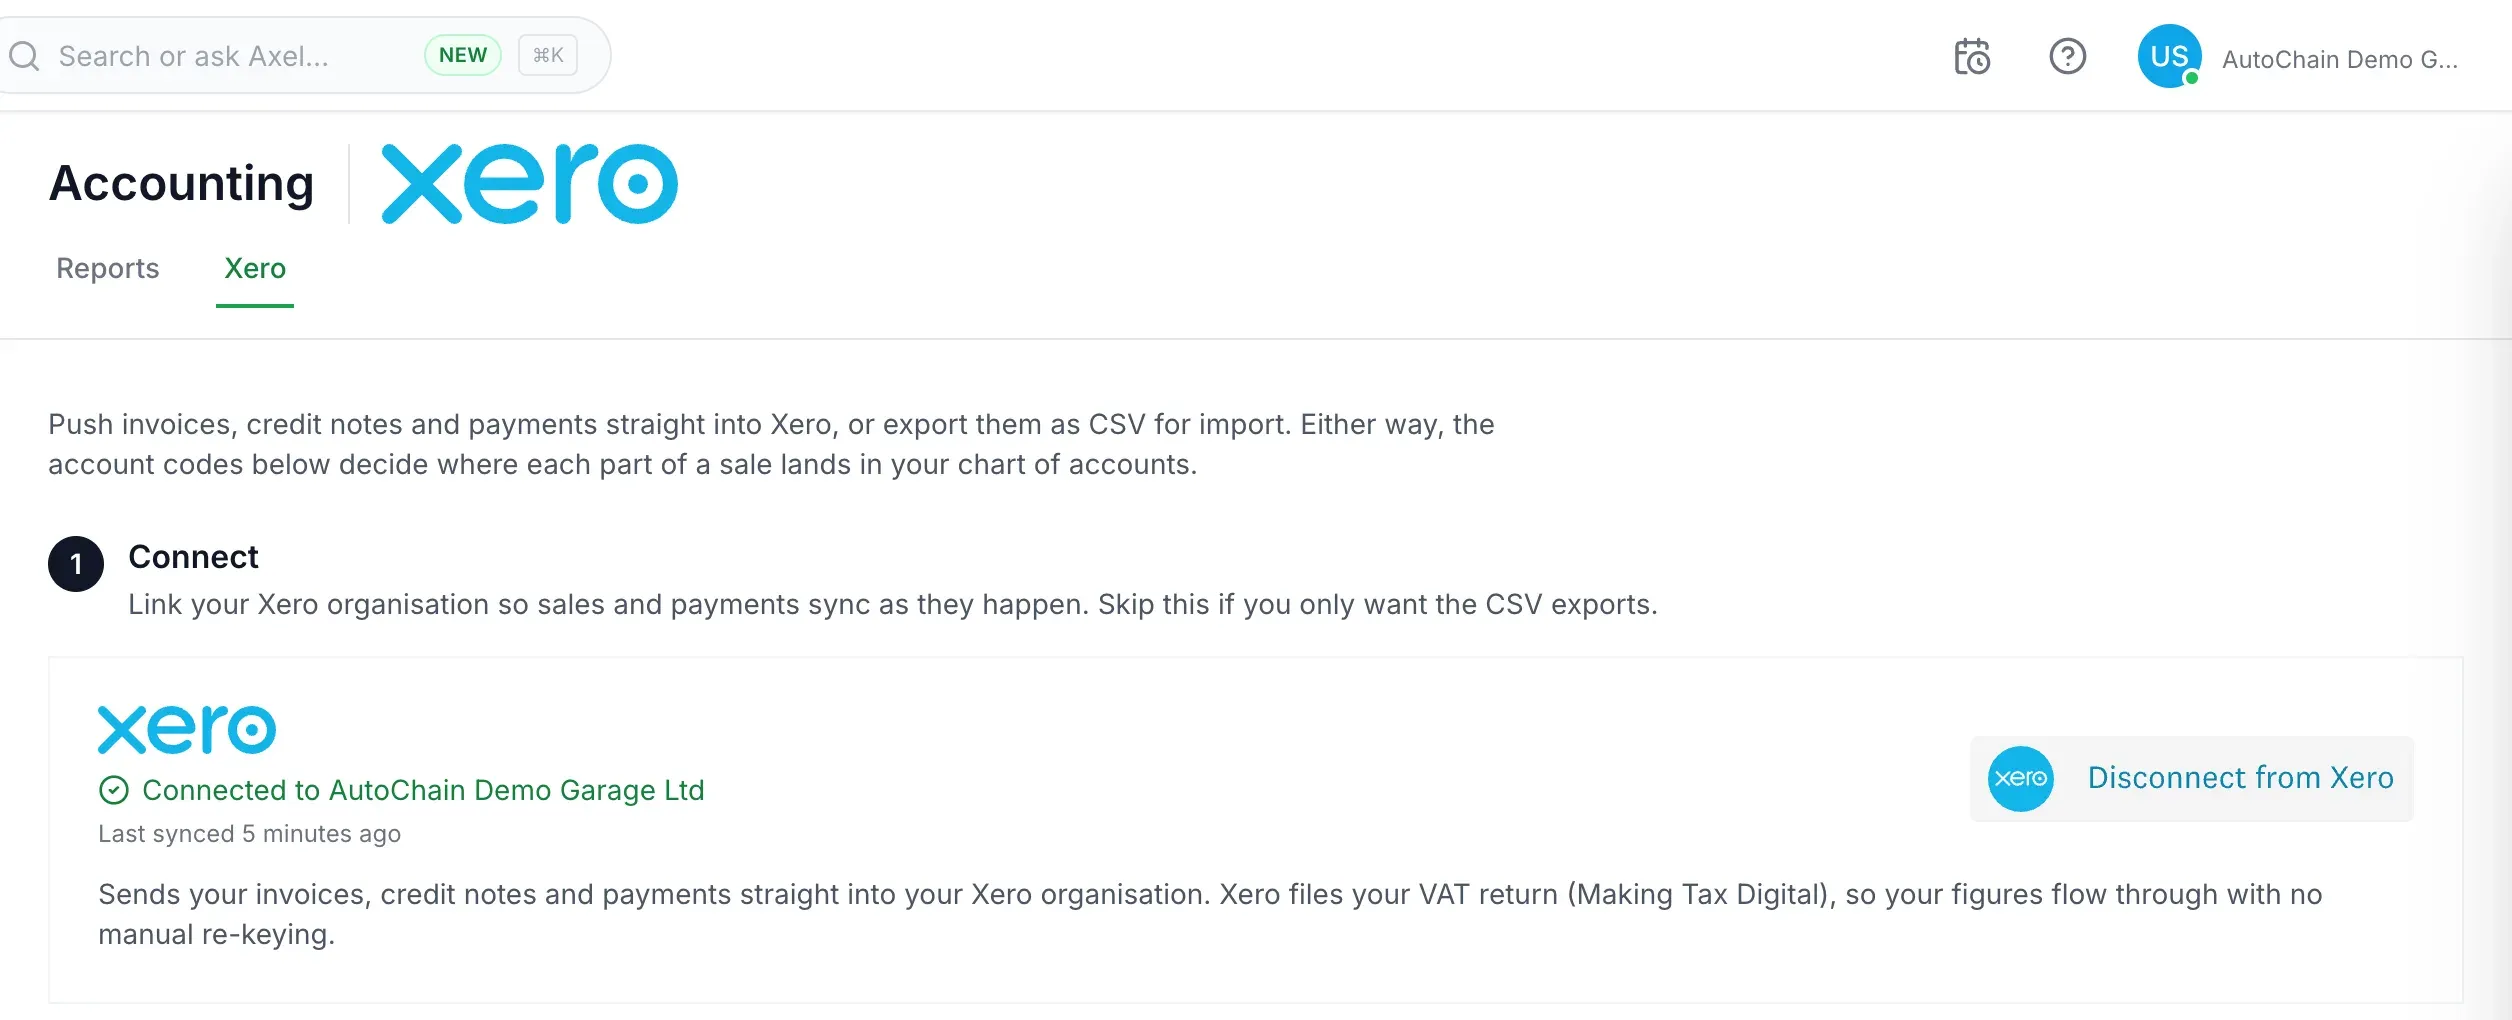This screenshot has height=1020, width=2512.
Task: Click the search magnifier icon
Action: pyautogui.click(x=24, y=56)
